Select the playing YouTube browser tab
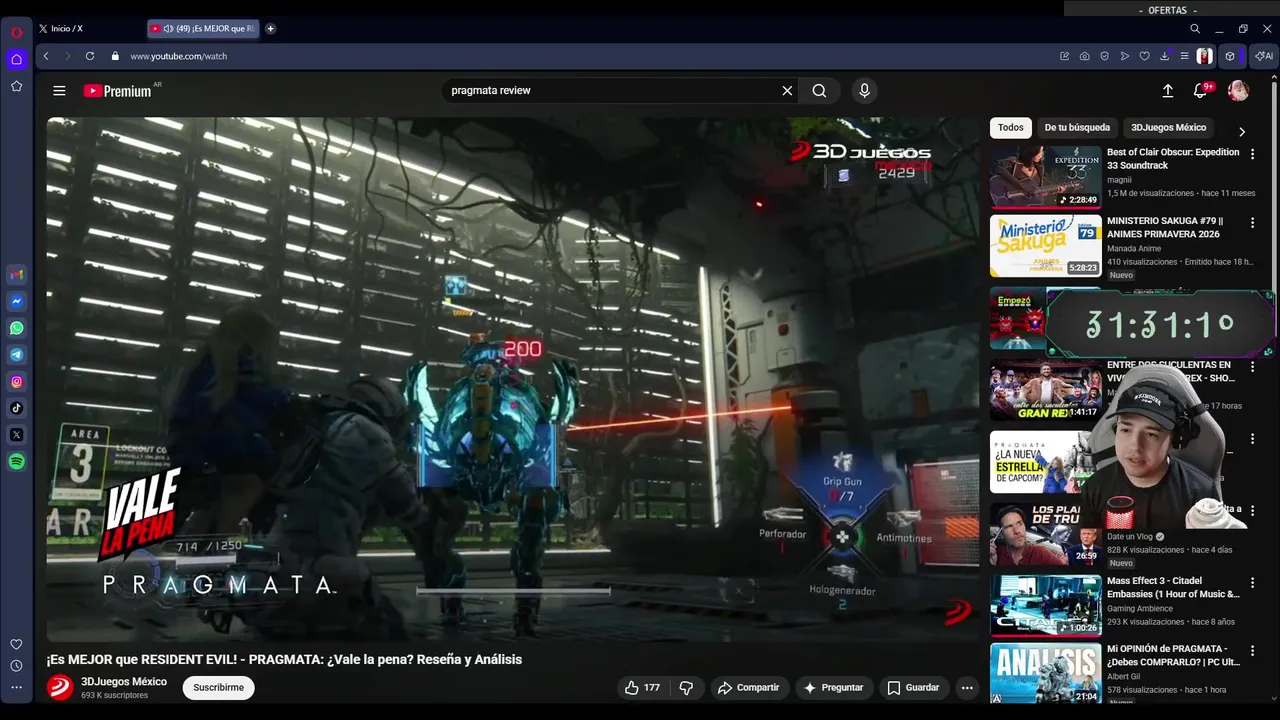 point(203,29)
